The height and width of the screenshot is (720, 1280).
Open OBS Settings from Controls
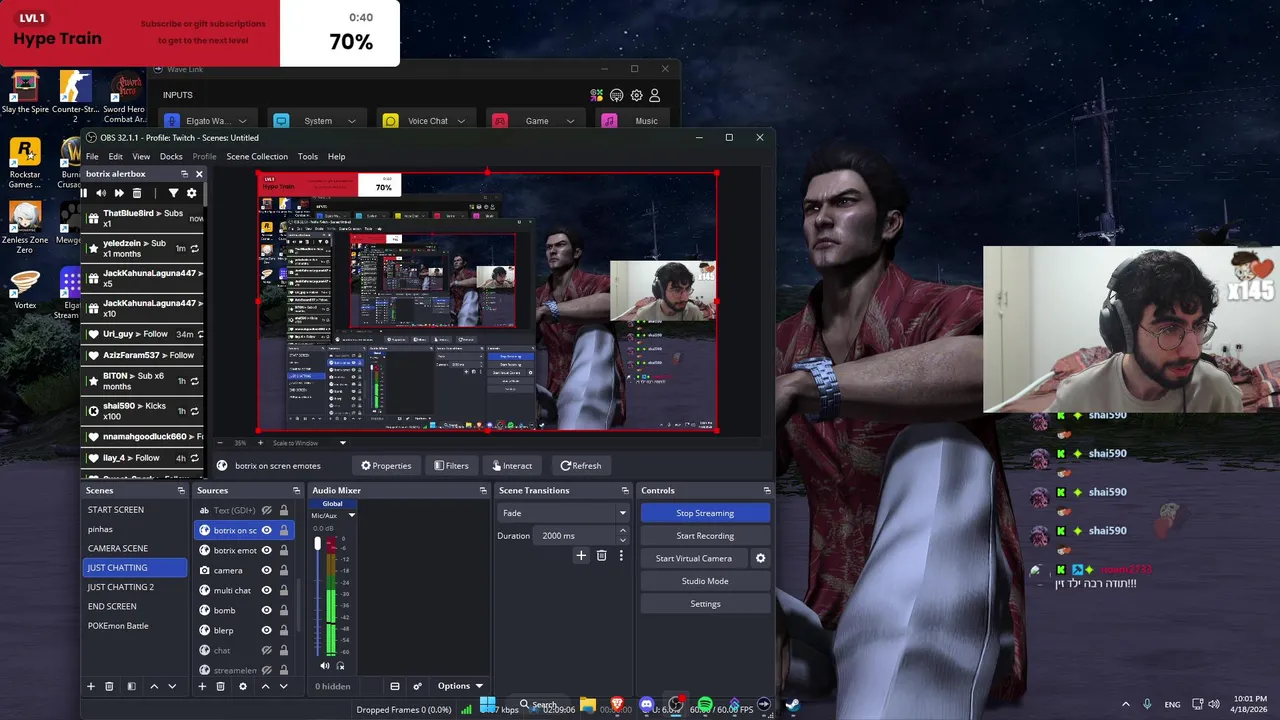click(705, 604)
